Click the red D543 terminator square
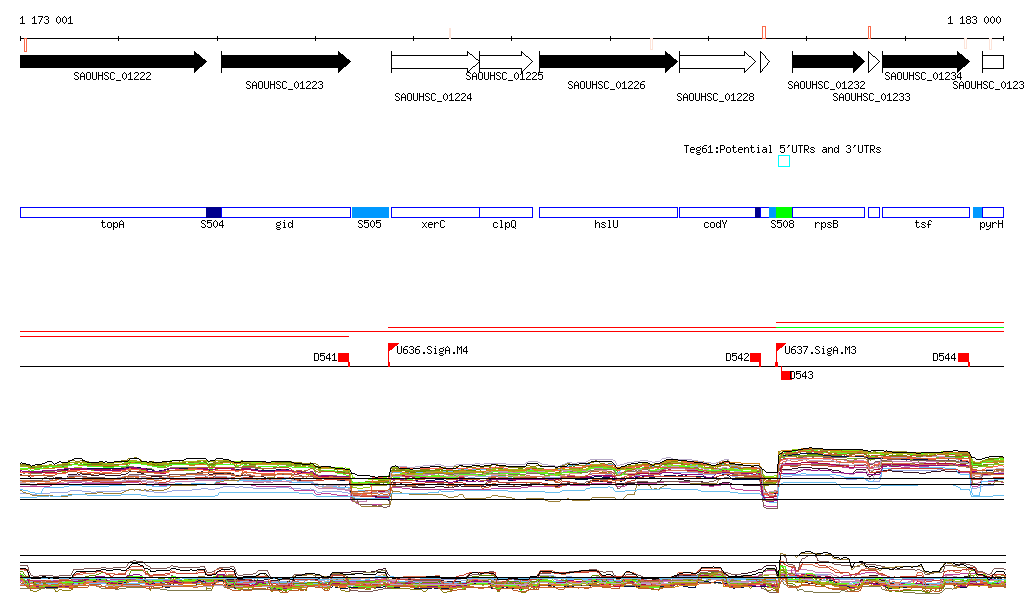1024x611 pixels. [x=786, y=375]
